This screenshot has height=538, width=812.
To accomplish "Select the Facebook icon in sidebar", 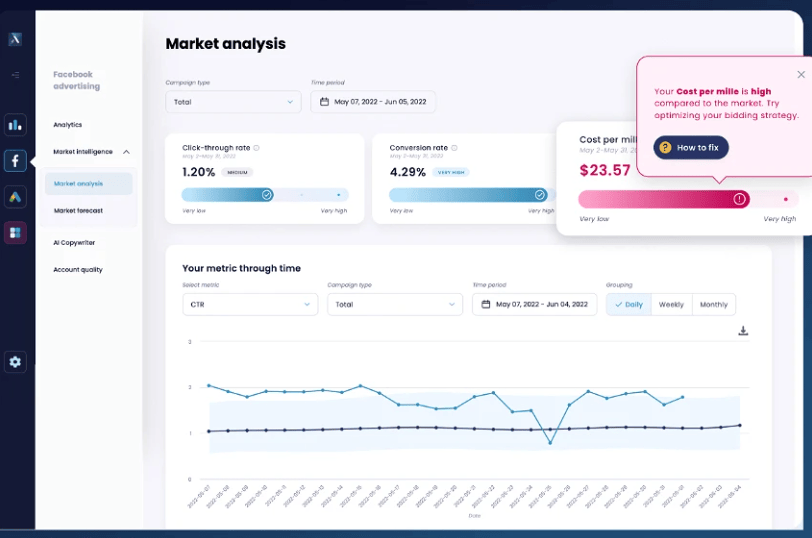I will click(15, 161).
